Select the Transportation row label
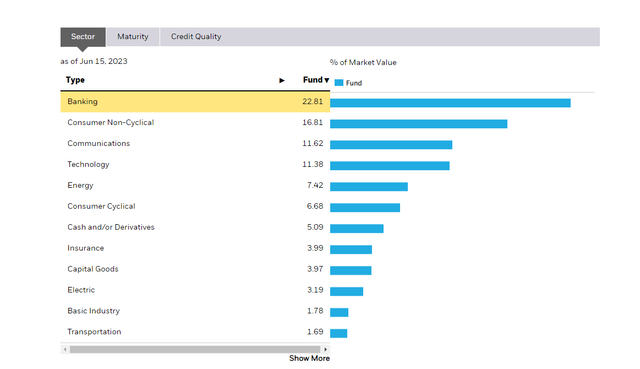The image size is (640, 369). coord(94,332)
